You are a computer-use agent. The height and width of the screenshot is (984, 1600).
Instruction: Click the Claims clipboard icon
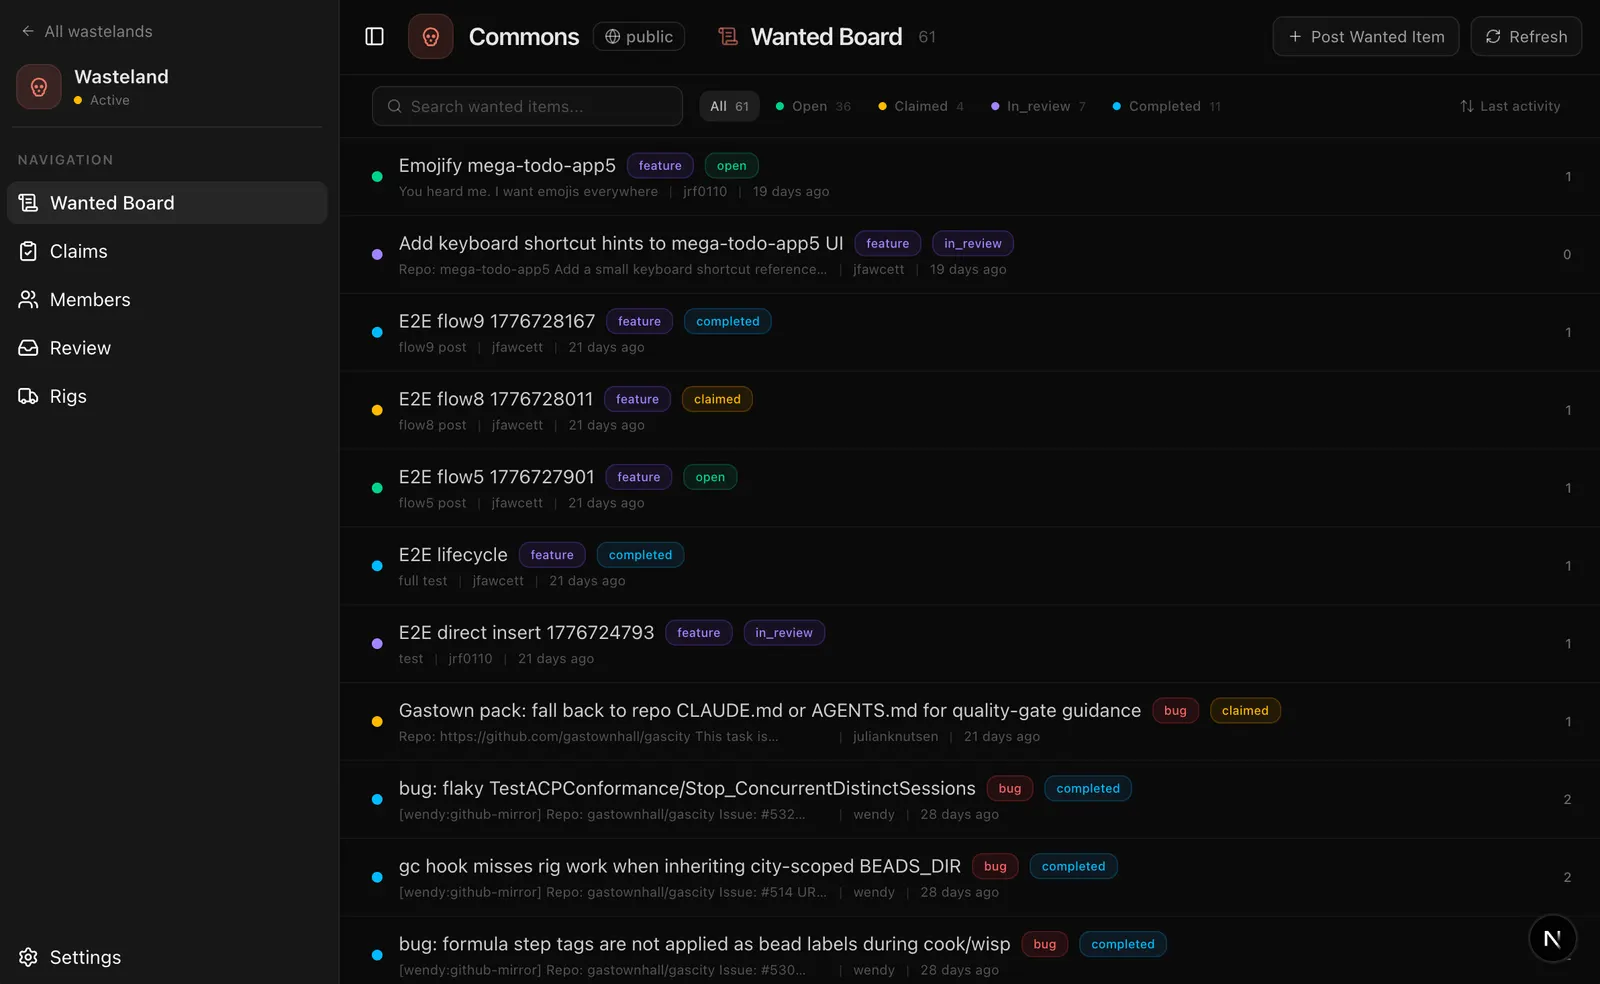click(29, 252)
